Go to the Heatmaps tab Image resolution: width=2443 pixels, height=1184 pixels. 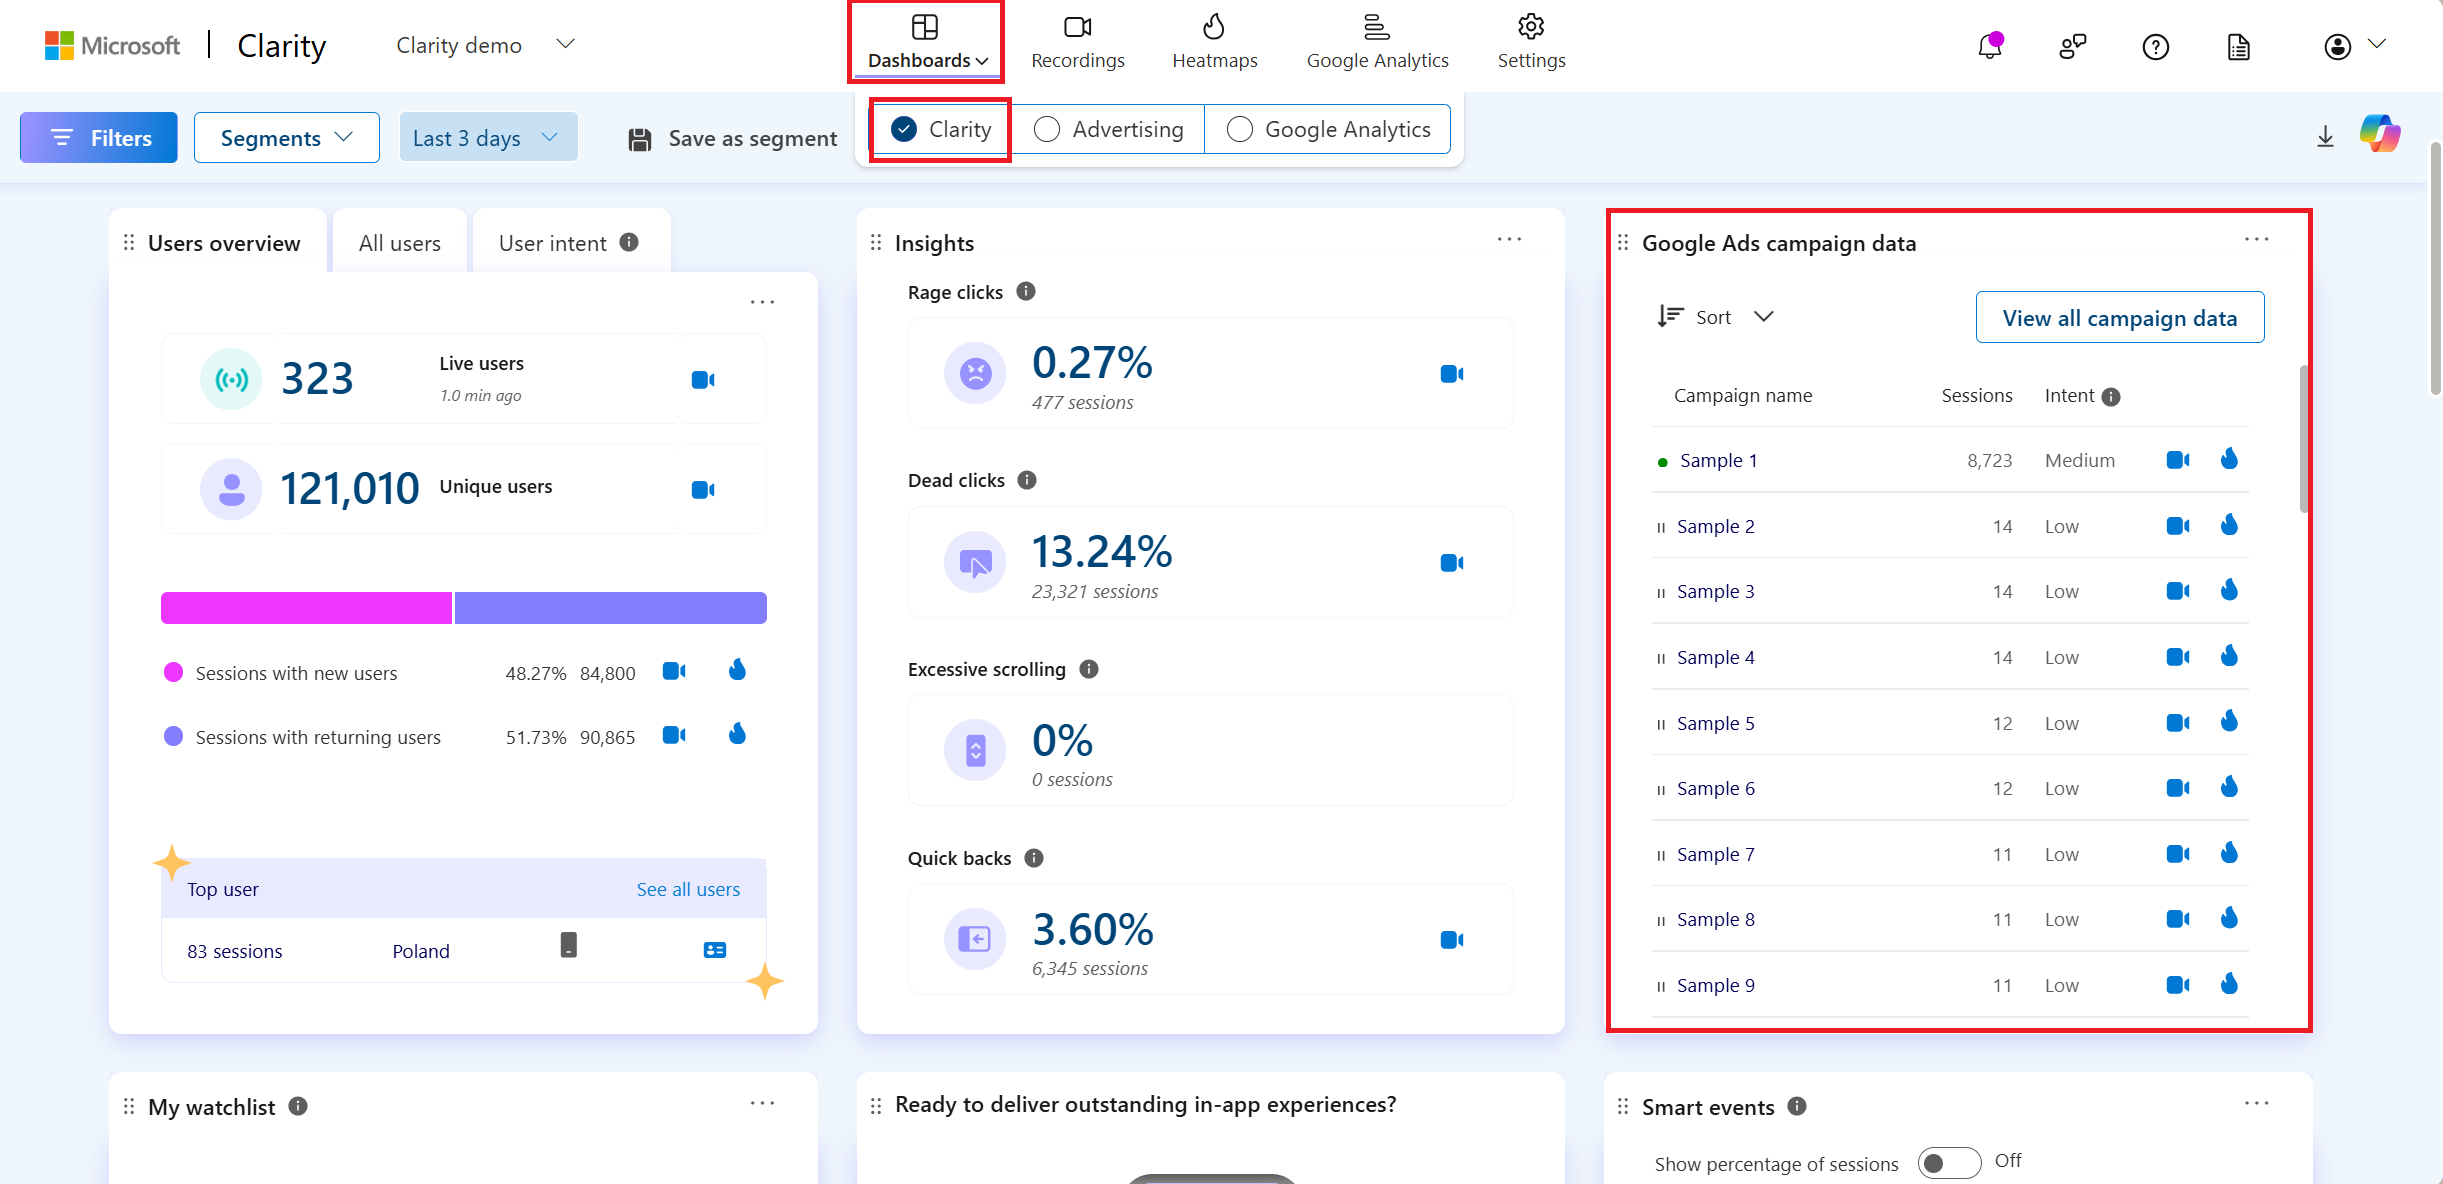click(x=1215, y=43)
